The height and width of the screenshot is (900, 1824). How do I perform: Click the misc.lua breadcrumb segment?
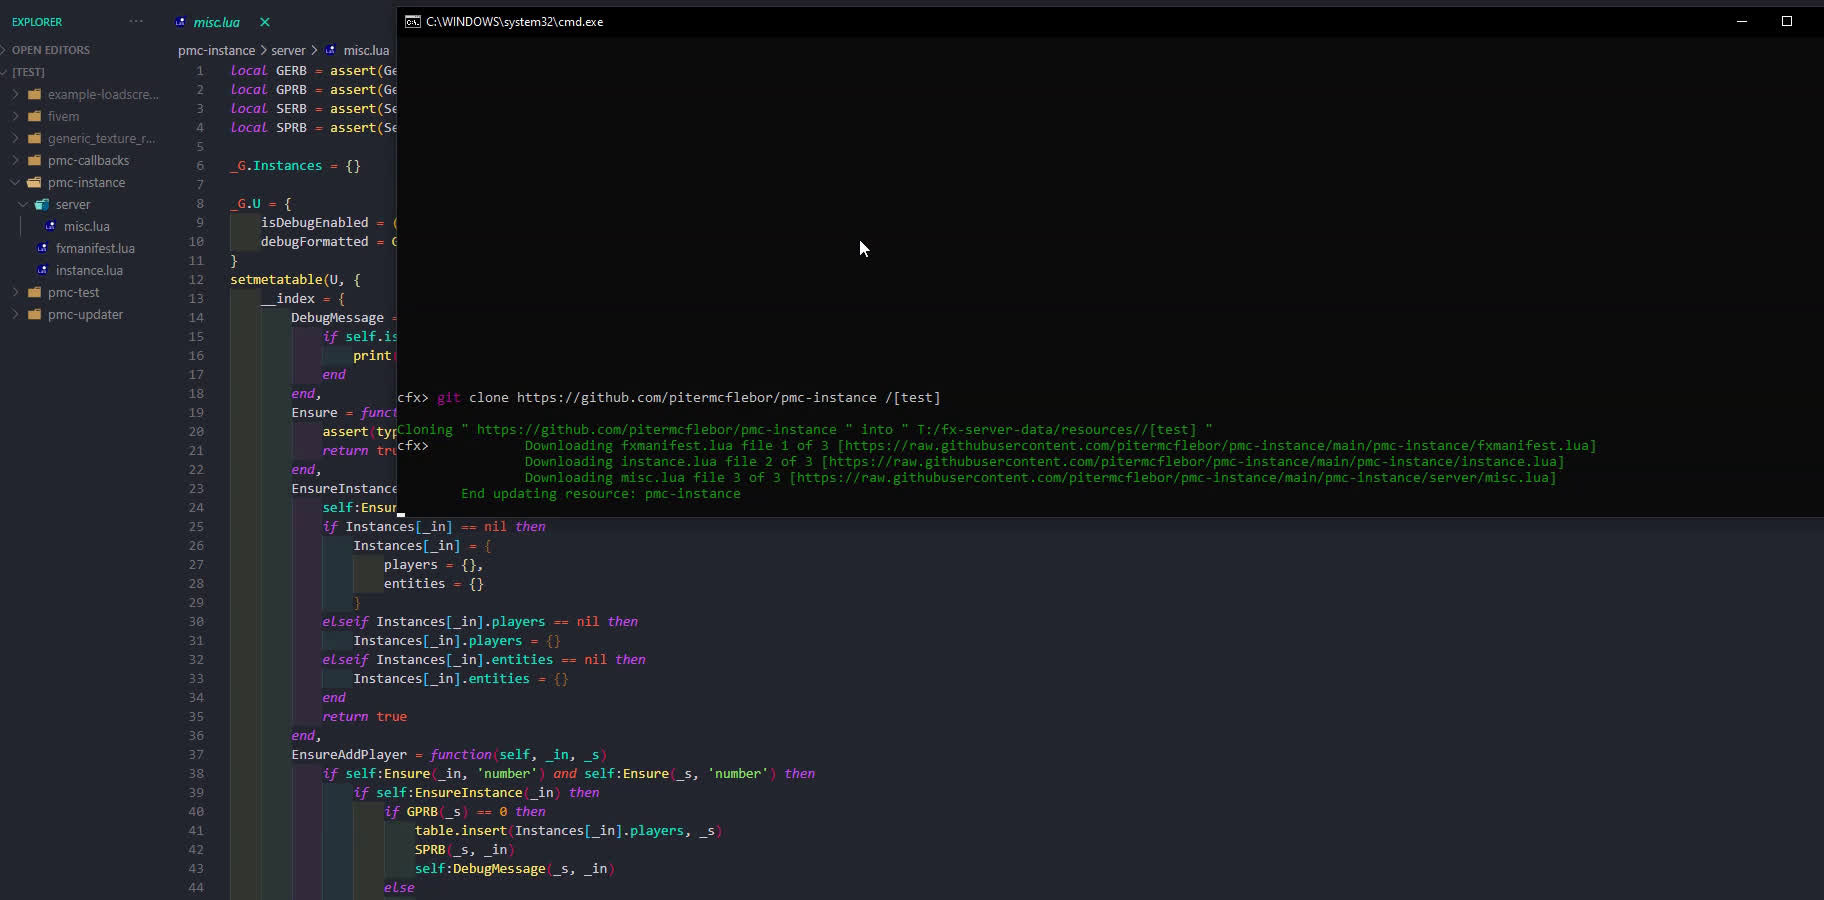click(366, 50)
